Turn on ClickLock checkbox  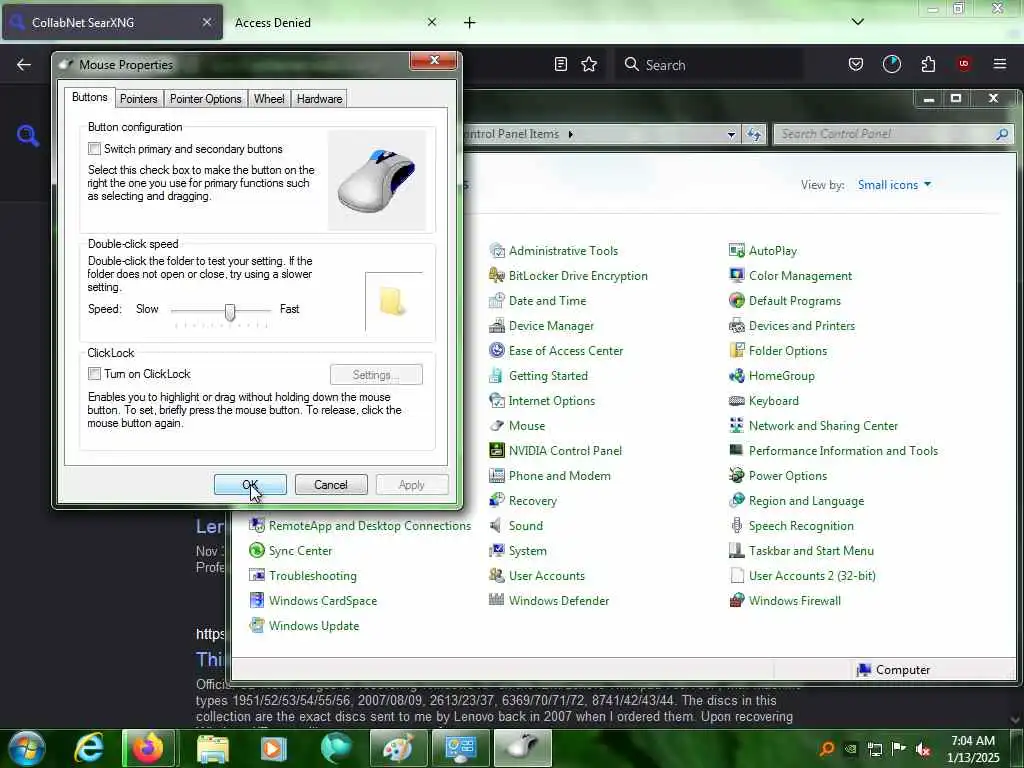point(95,374)
